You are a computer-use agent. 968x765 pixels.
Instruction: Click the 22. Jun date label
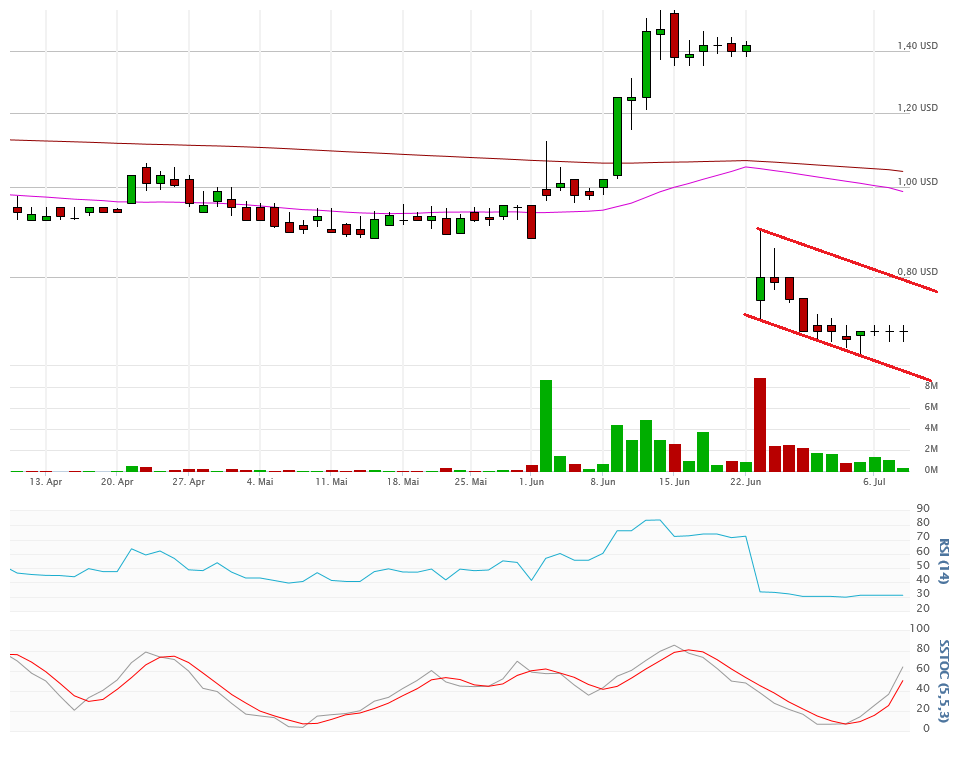pos(746,482)
